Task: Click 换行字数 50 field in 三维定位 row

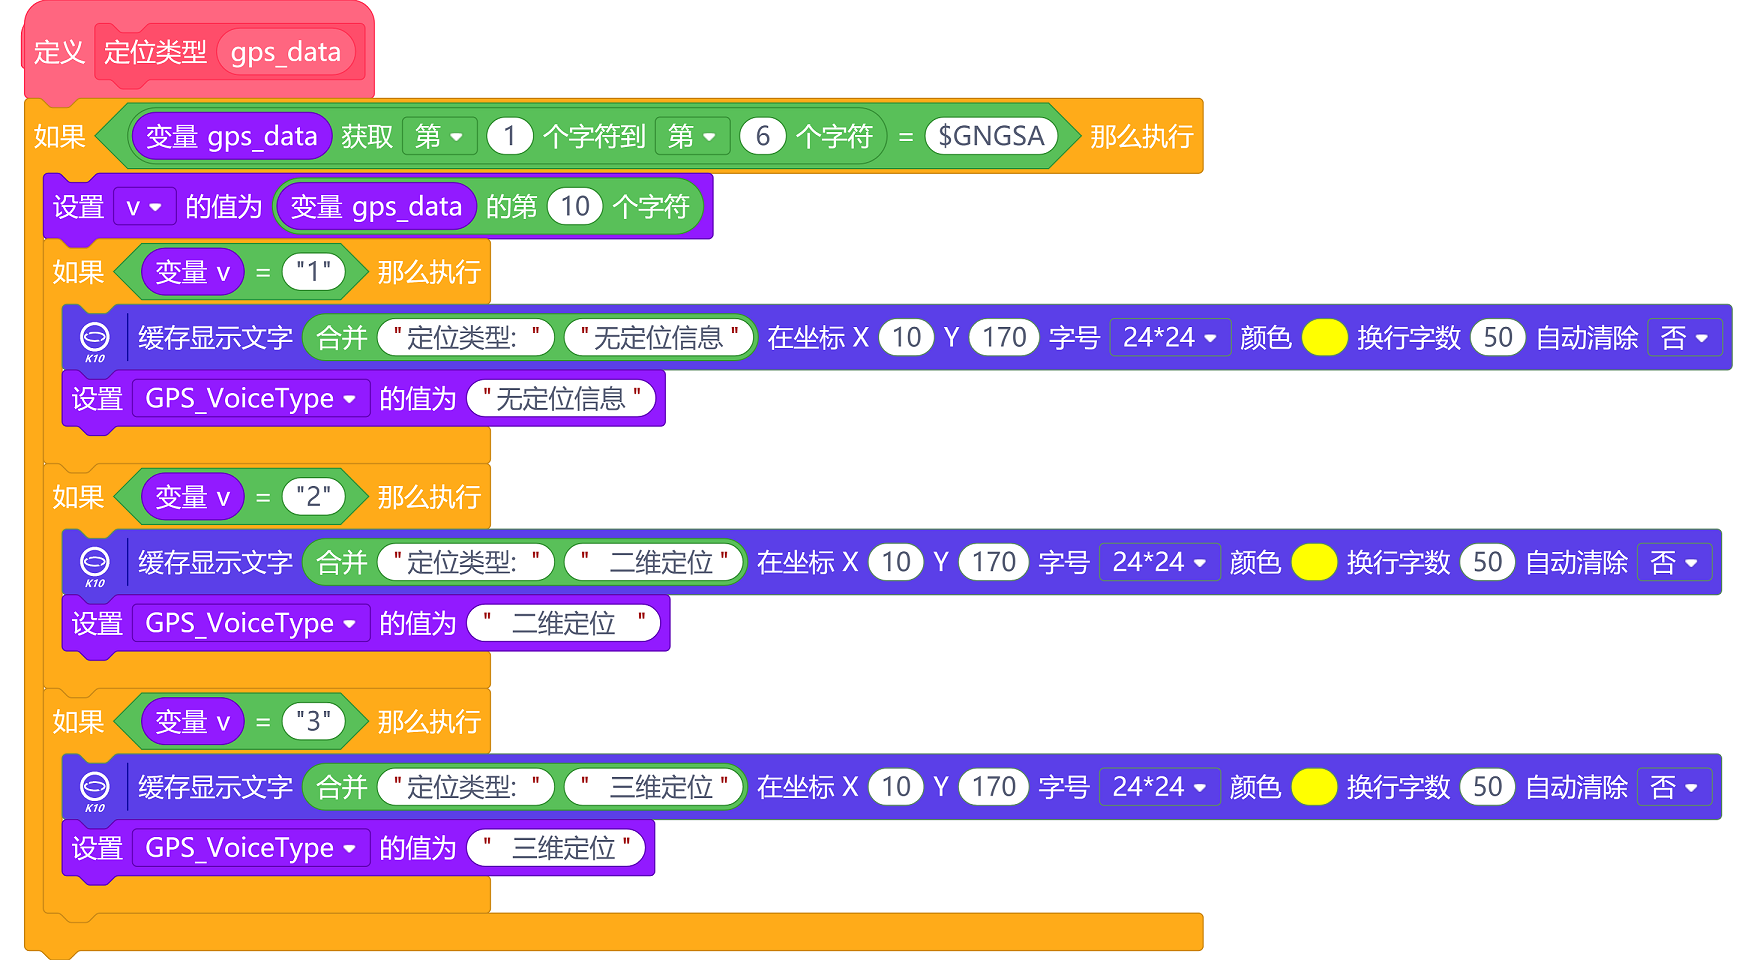Action: (1488, 788)
